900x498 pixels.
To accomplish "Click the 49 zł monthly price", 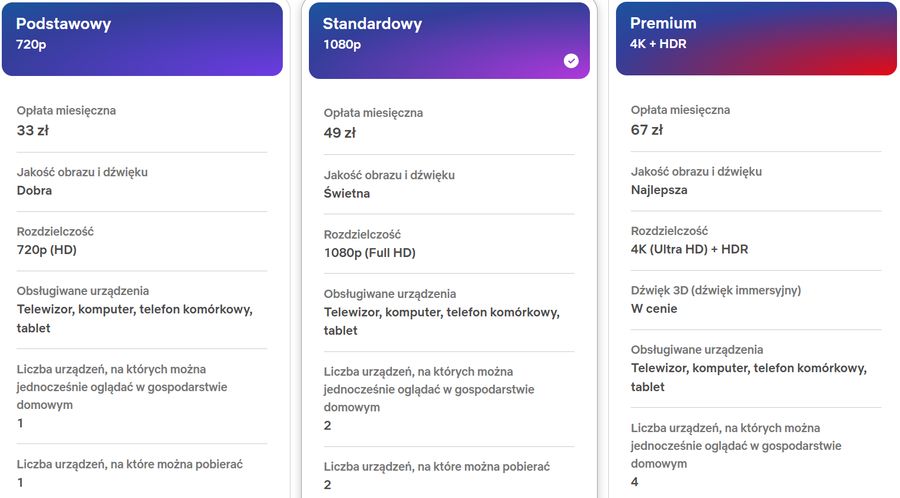I will coord(340,133).
